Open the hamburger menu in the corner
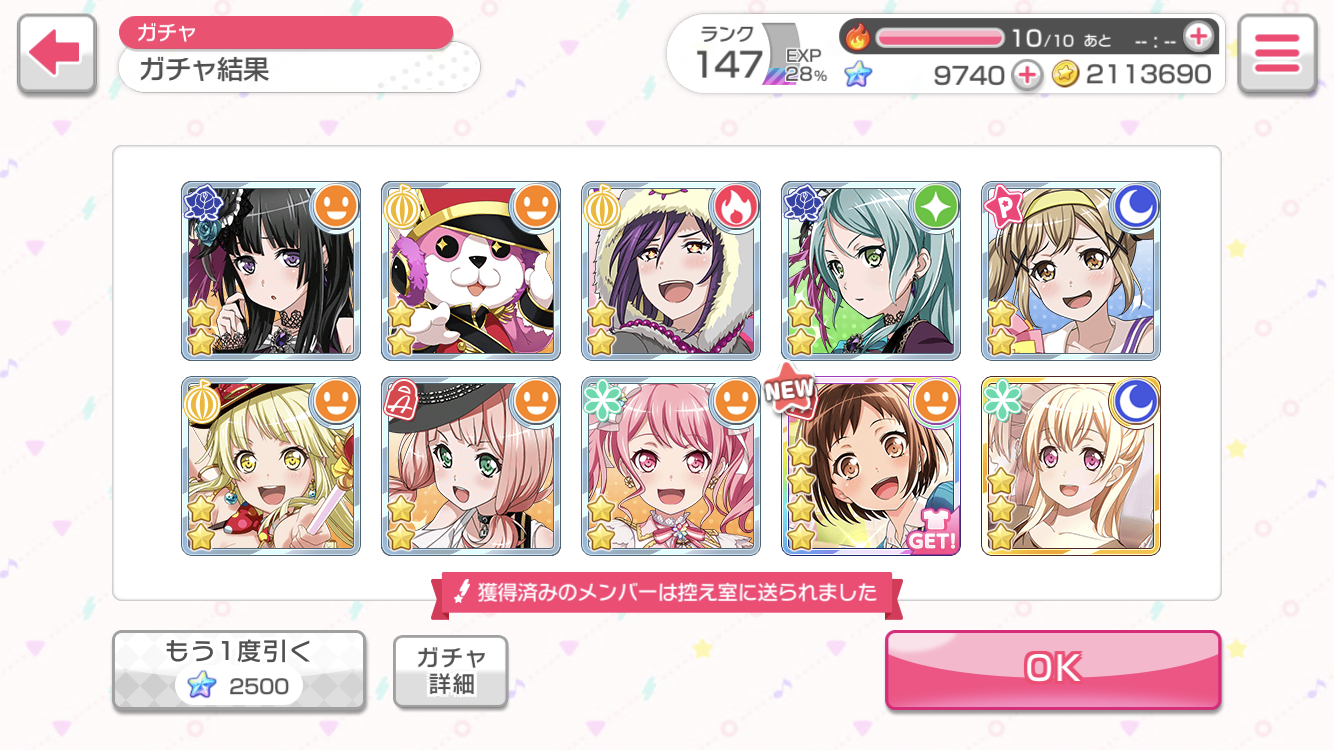 tap(1276, 55)
